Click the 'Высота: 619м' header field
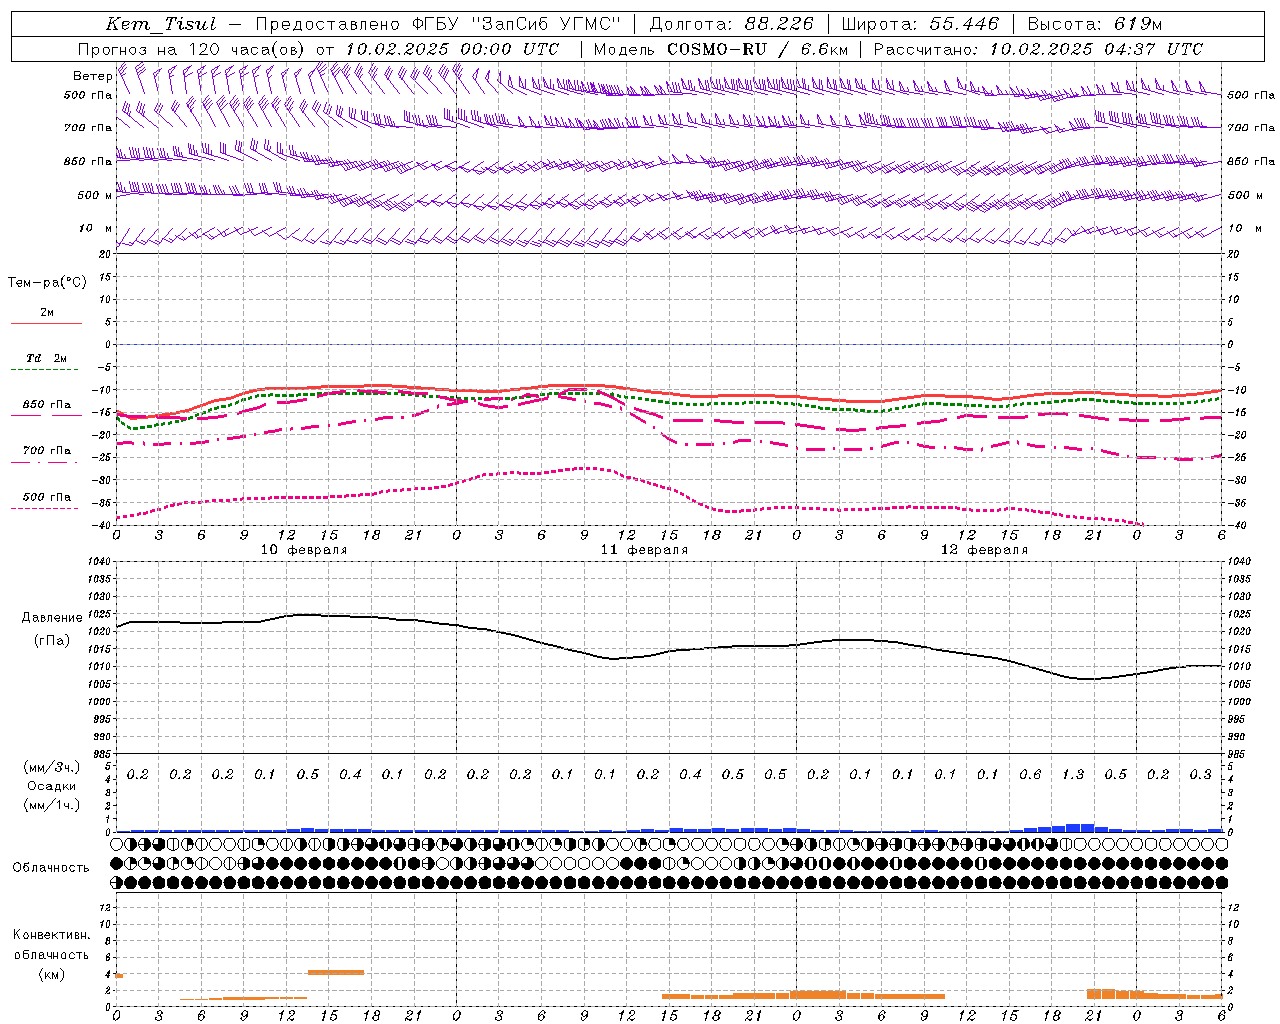This screenshot has width=1280, height=1024. point(1095,24)
